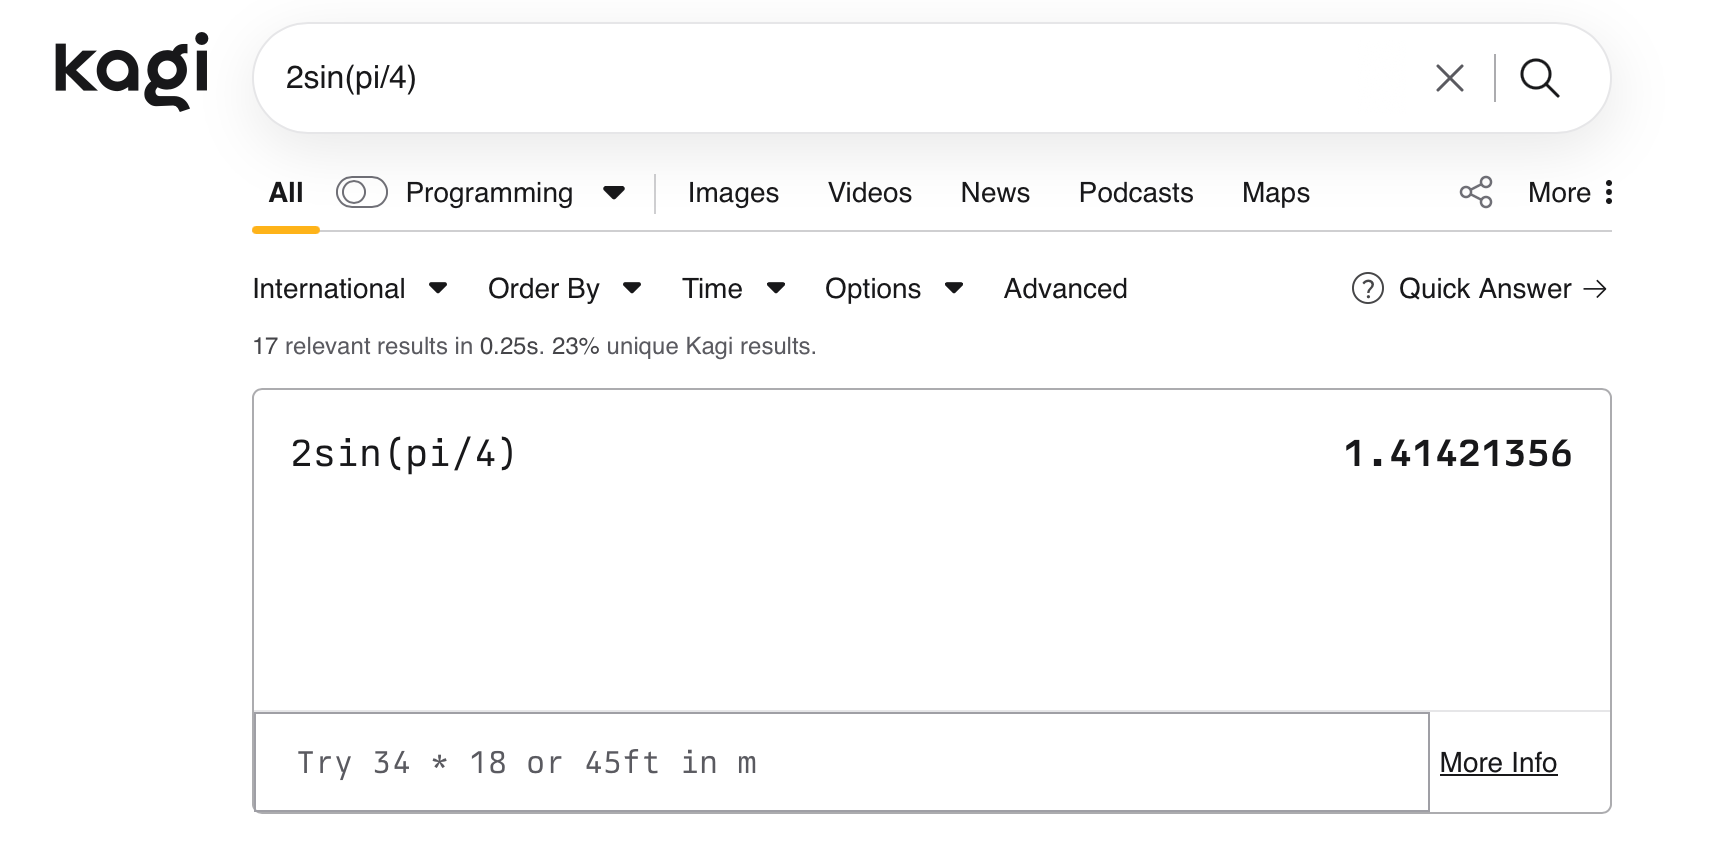Screen dimensions: 1734x854
Task: Focus the calculator expression input field
Action: (840, 763)
